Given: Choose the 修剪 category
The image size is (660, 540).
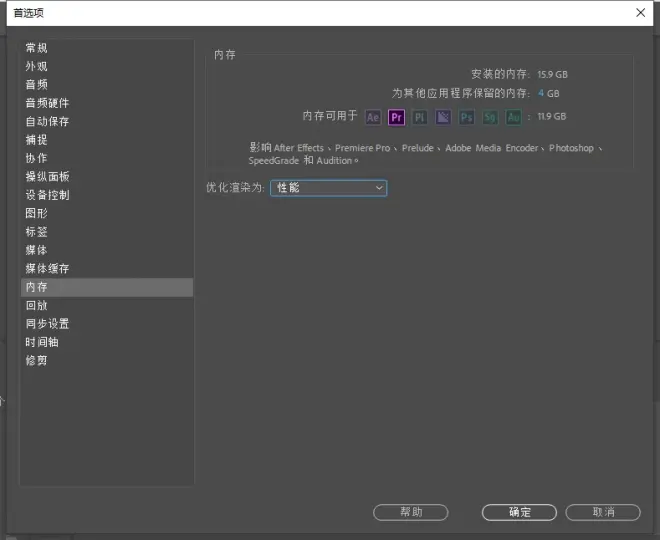Looking at the screenshot, I should tap(107, 360).
